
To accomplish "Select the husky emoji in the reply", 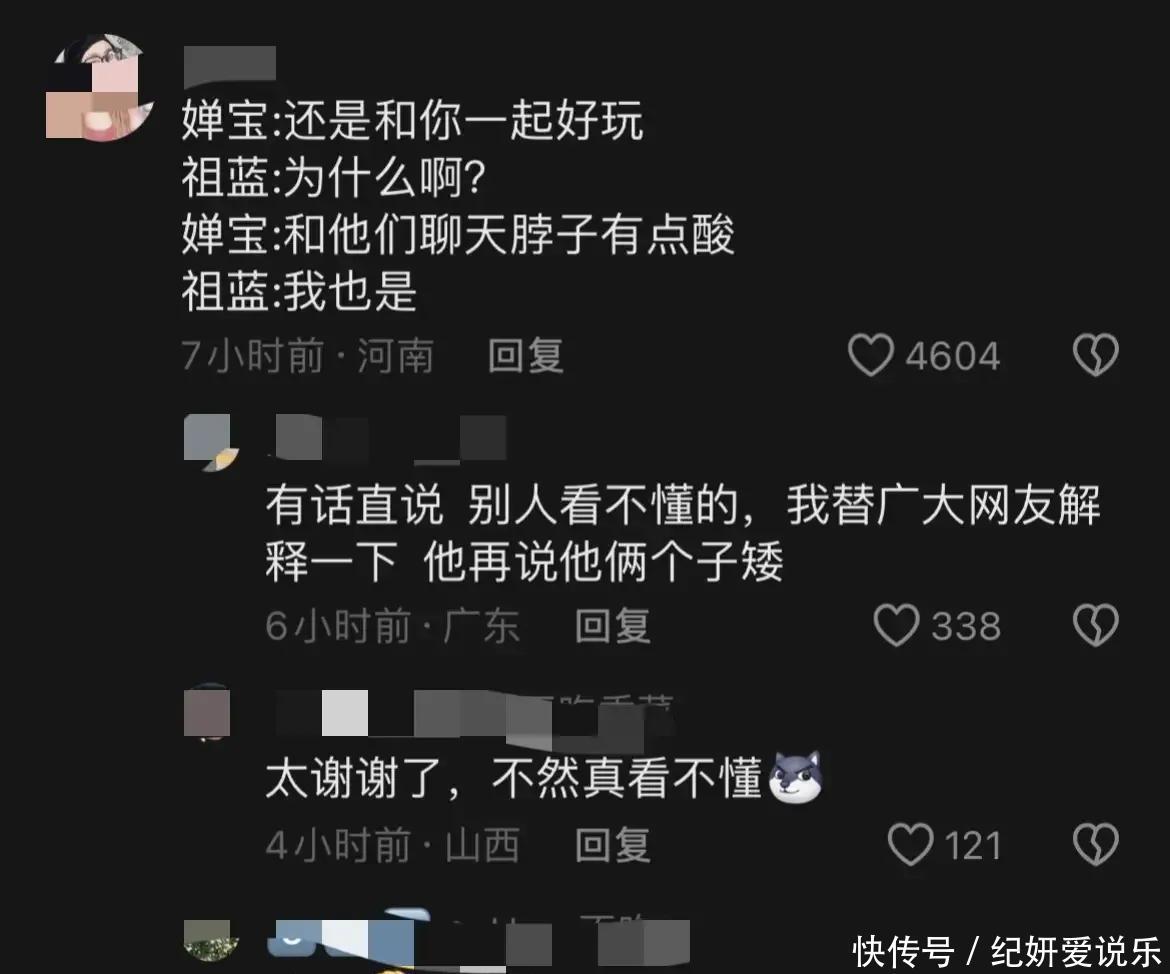I will pyautogui.click(x=795, y=777).
